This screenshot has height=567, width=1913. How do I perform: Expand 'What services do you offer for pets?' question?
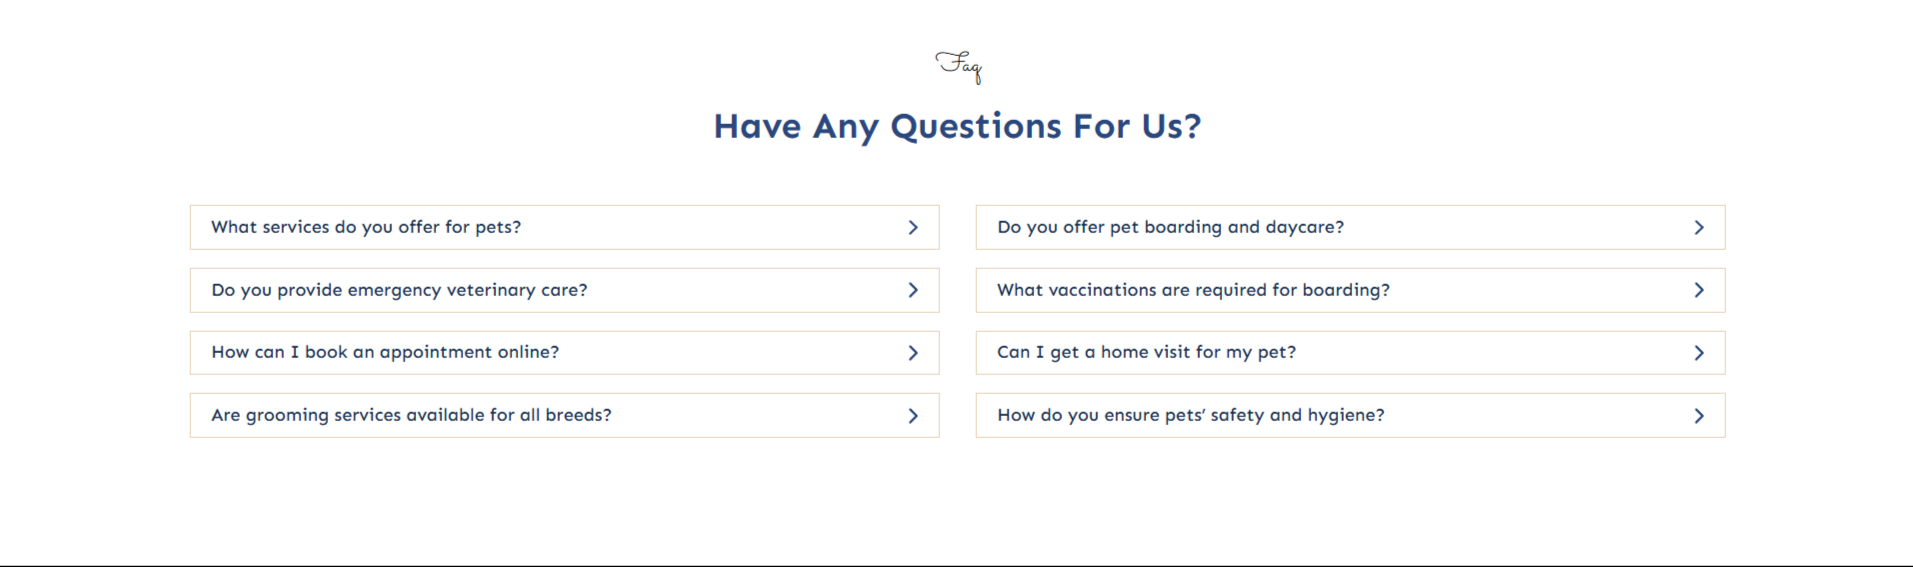click(366, 227)
